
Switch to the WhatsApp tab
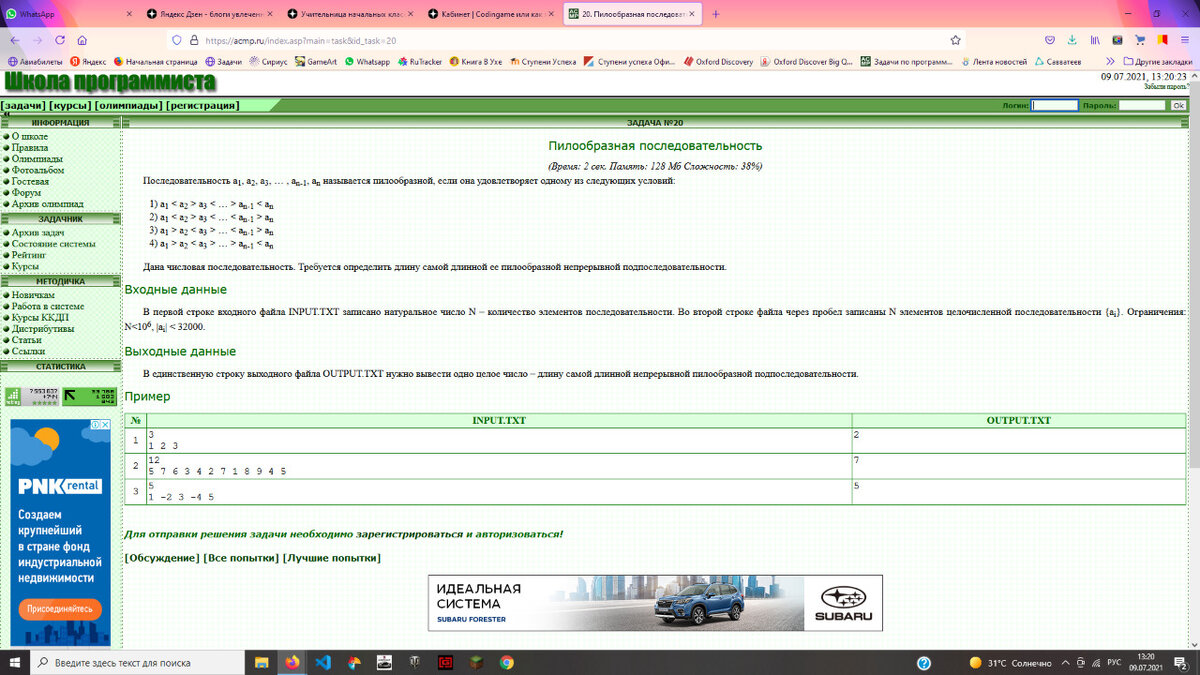70,14
